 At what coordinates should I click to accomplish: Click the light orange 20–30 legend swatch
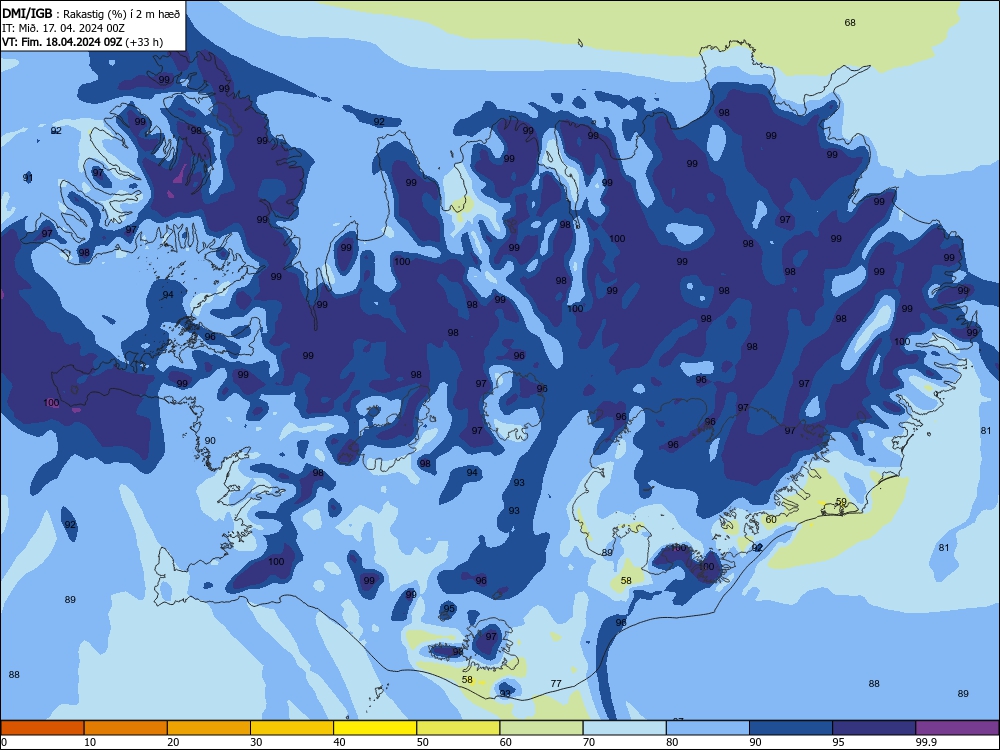[x=209, y=728]
